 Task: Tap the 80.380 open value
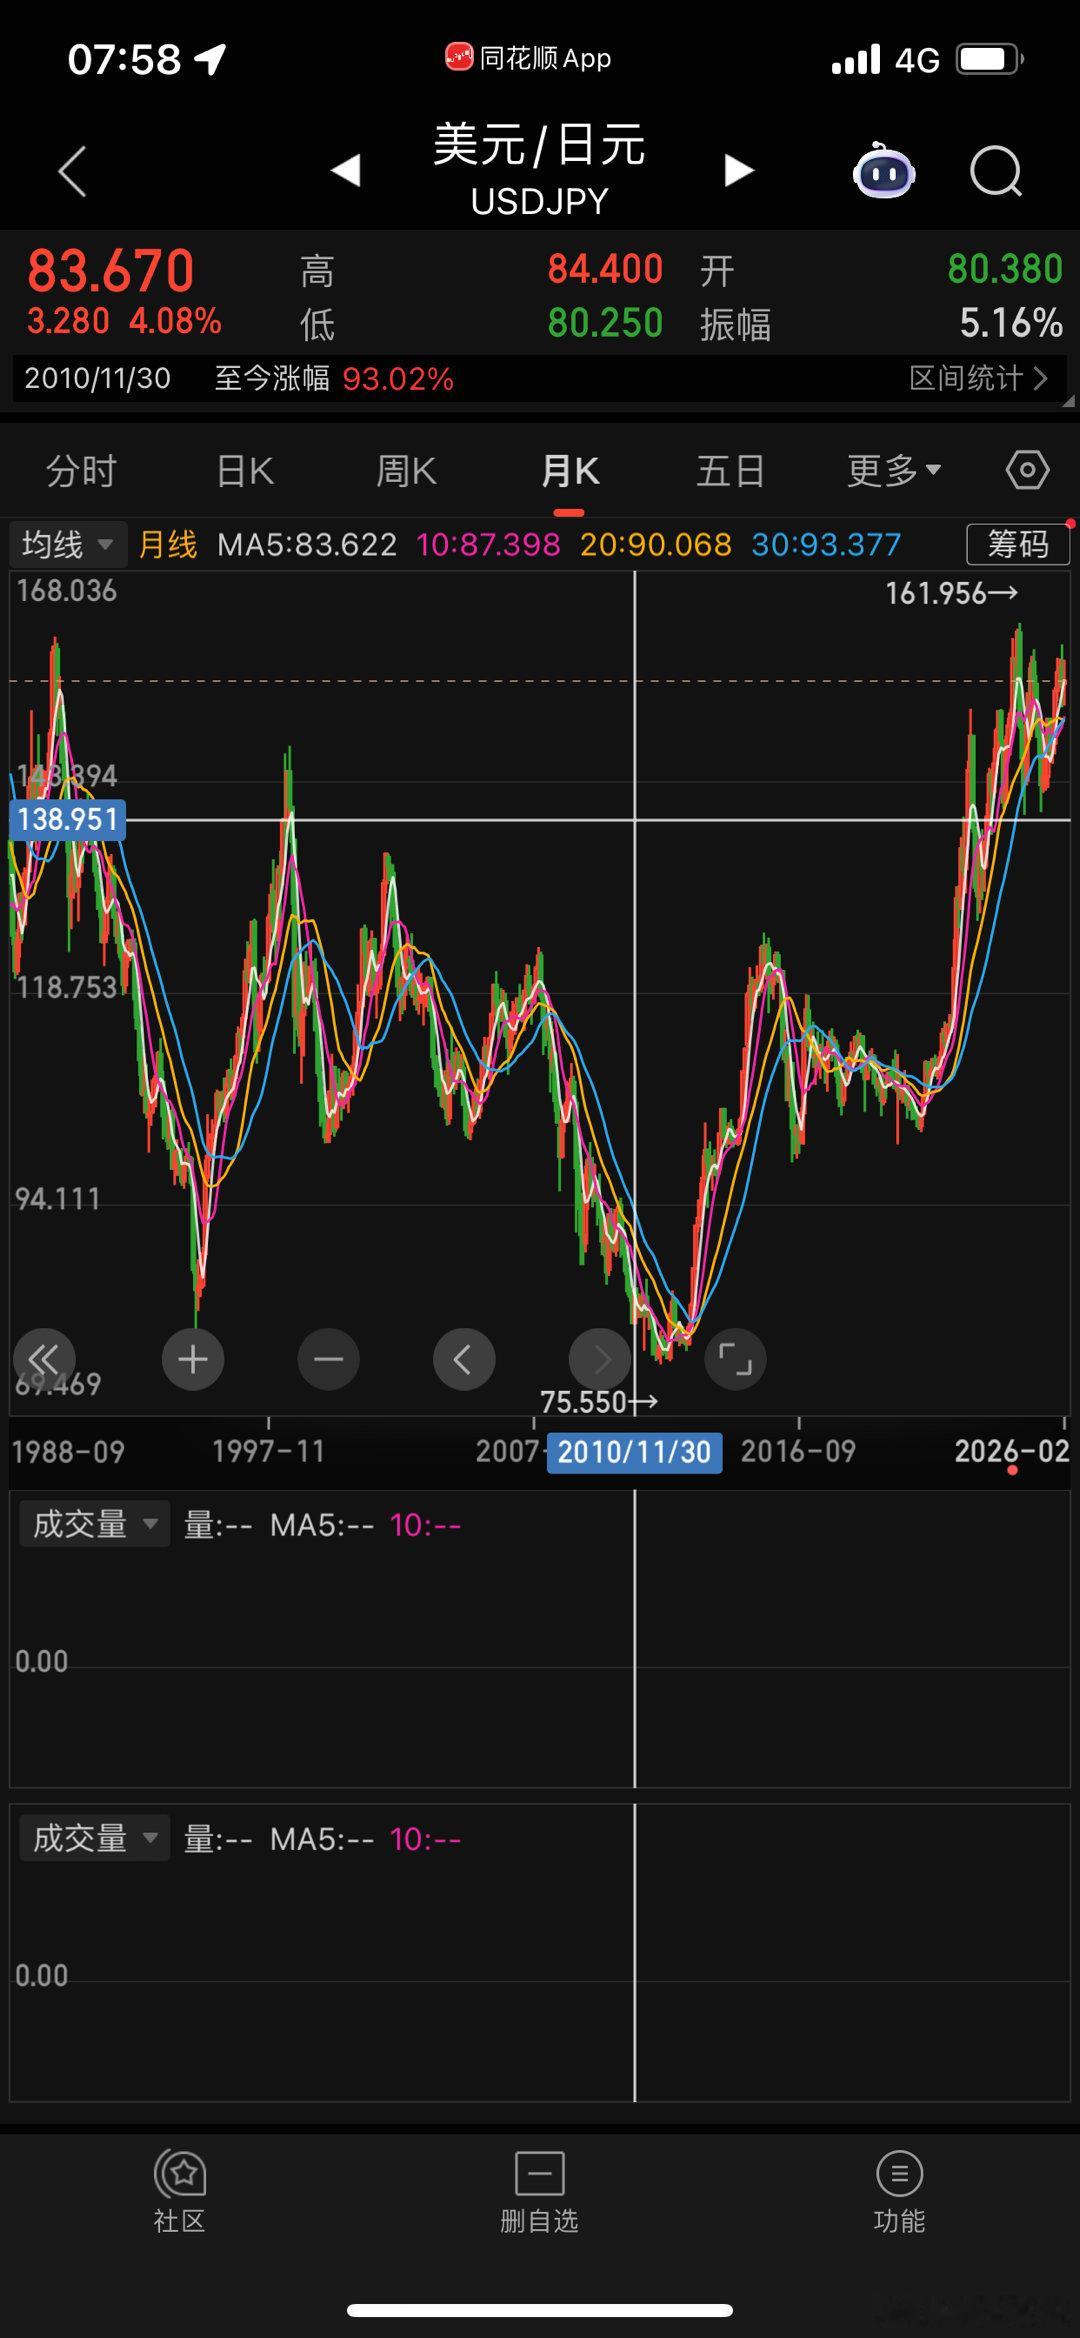tap(1005, 269)
